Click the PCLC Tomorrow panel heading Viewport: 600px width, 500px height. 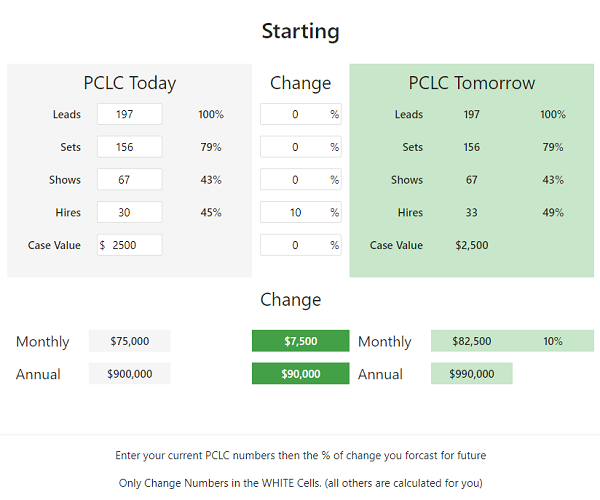pos(471,83)
